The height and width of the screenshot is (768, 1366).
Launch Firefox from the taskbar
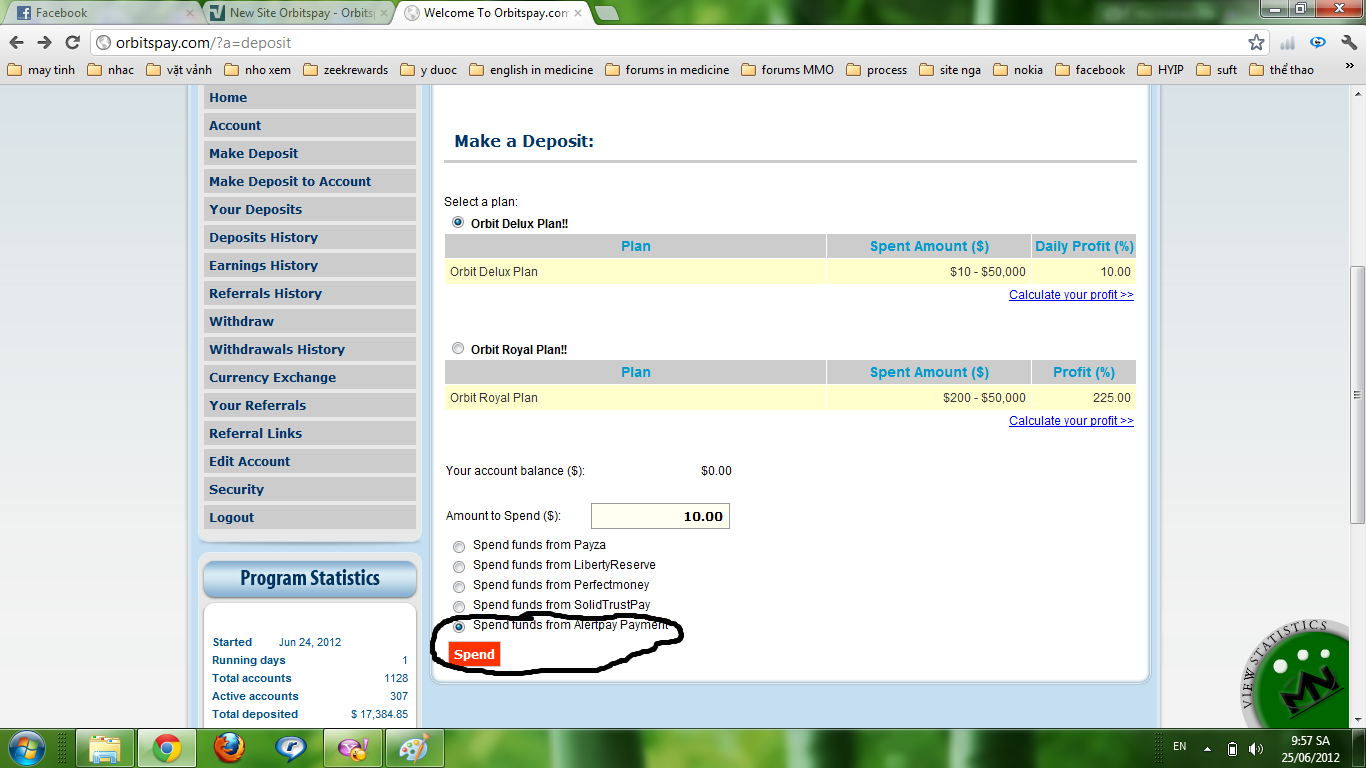(x=228, y=748)
